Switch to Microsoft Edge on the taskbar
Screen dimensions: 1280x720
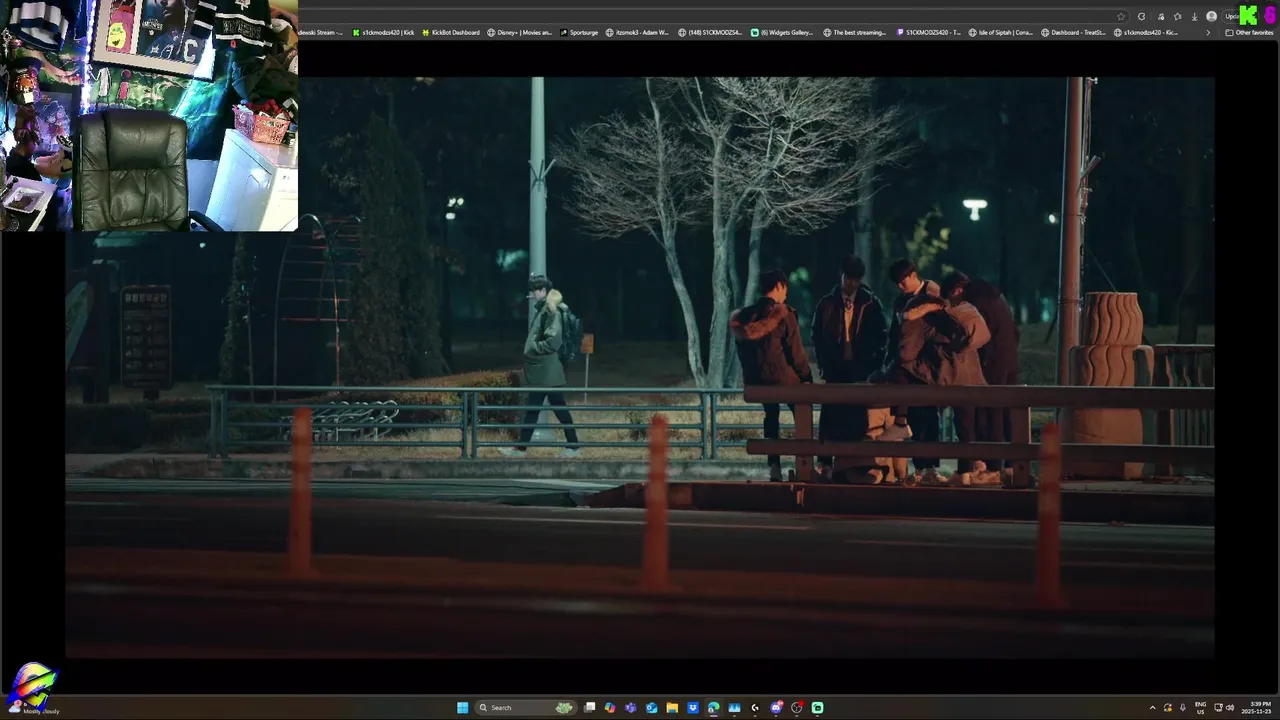coord(713,708)
